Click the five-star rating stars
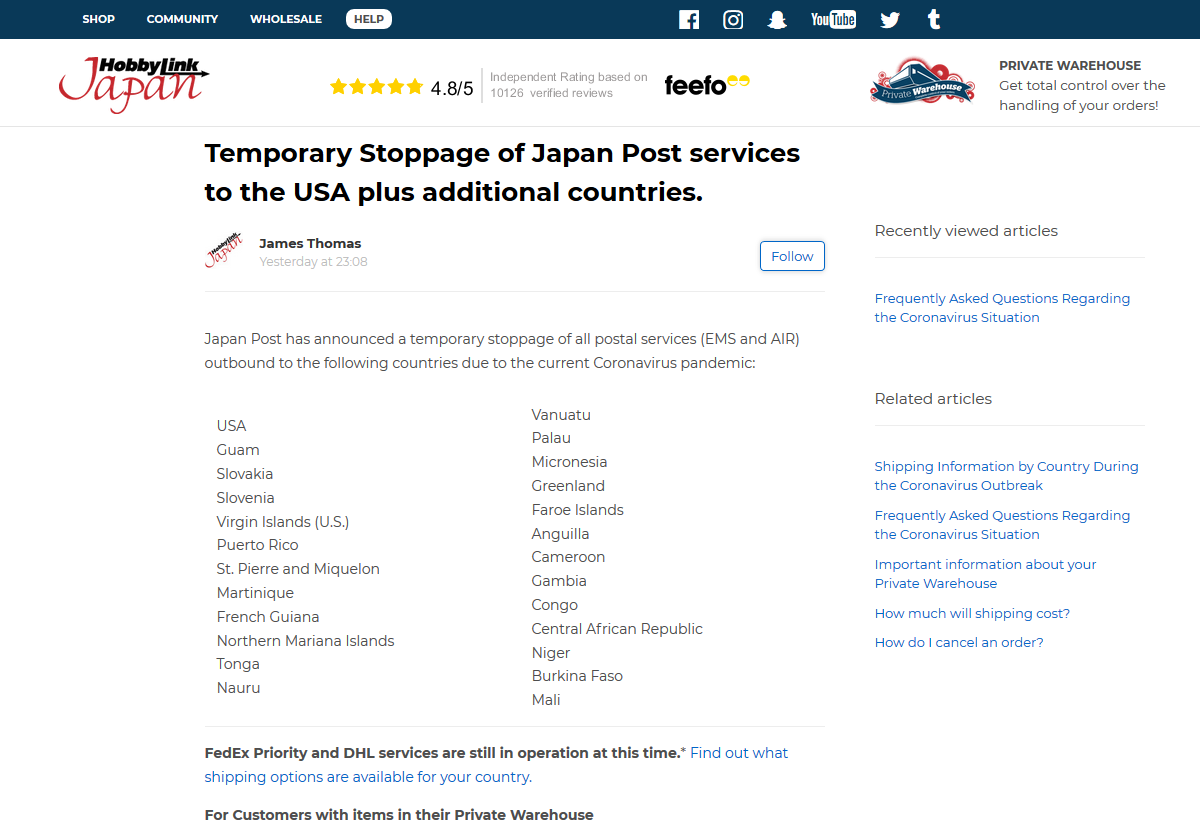 pos(376,87)
